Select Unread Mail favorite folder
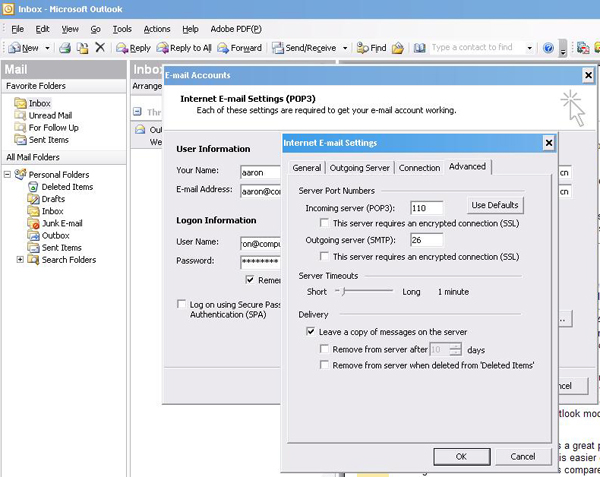600x477 pixels. pyautogui.click(x=50, y=115)
